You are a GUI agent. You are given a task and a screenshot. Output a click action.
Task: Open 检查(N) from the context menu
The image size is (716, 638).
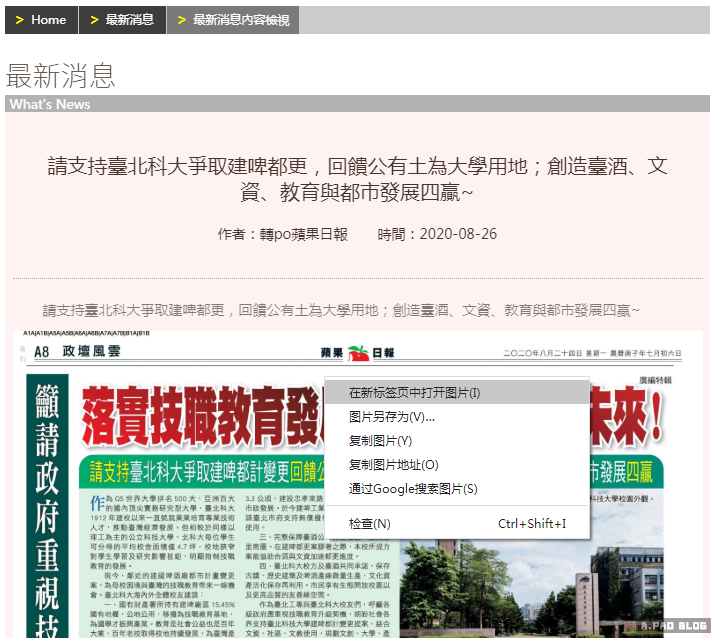coord(369,524)
